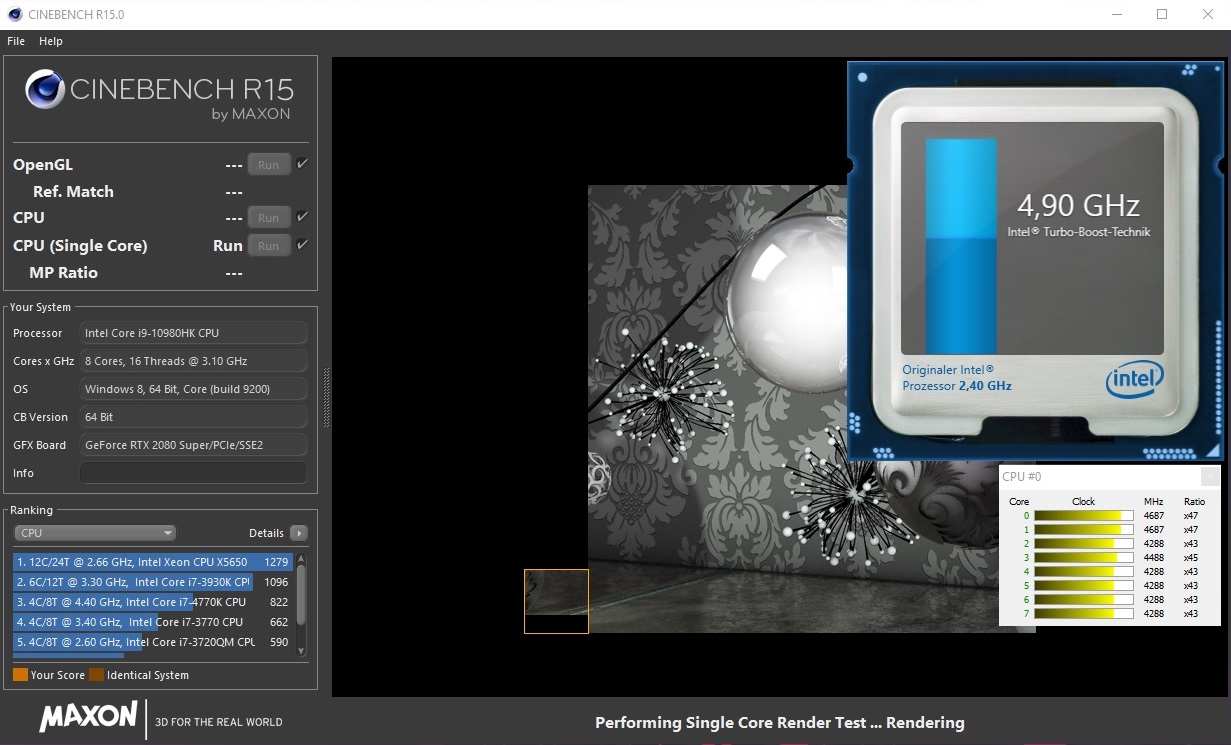Open the Help menu
Viewport: 1231px width, 745px height.
click(51, 41)
